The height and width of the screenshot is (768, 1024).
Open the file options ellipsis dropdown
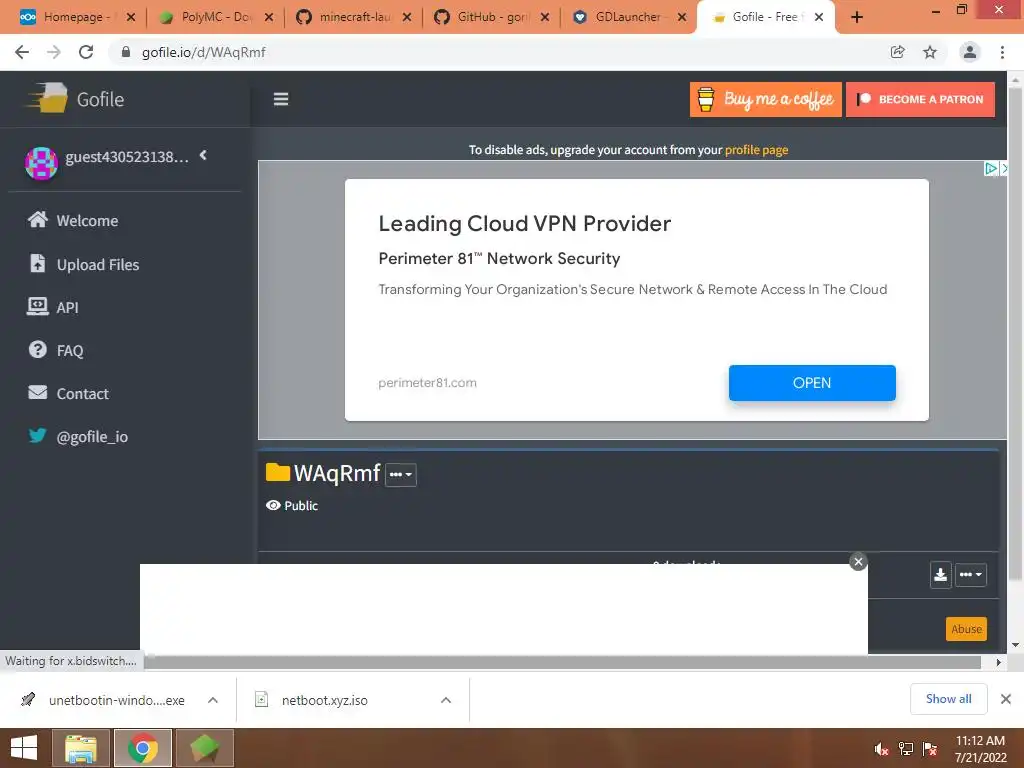(x=970, y=575)
